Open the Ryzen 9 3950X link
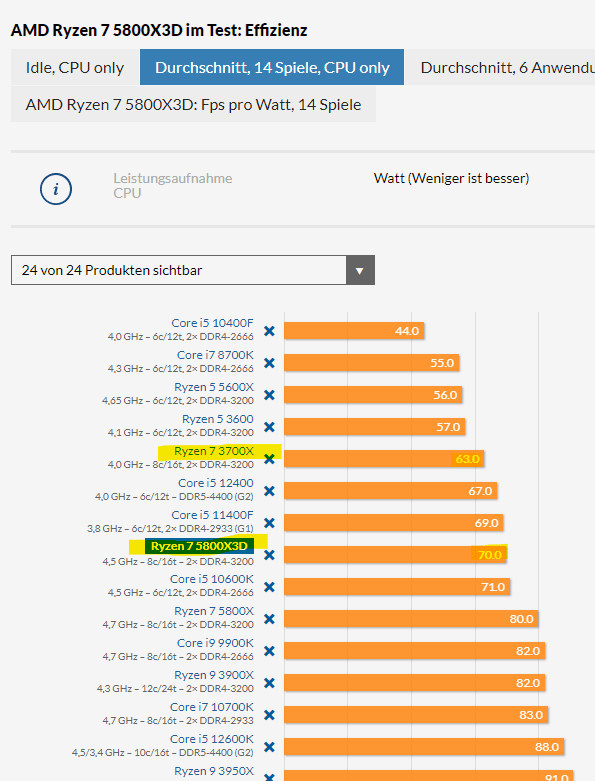Viewport: 595px width, 781px height. tap(214, 771)
